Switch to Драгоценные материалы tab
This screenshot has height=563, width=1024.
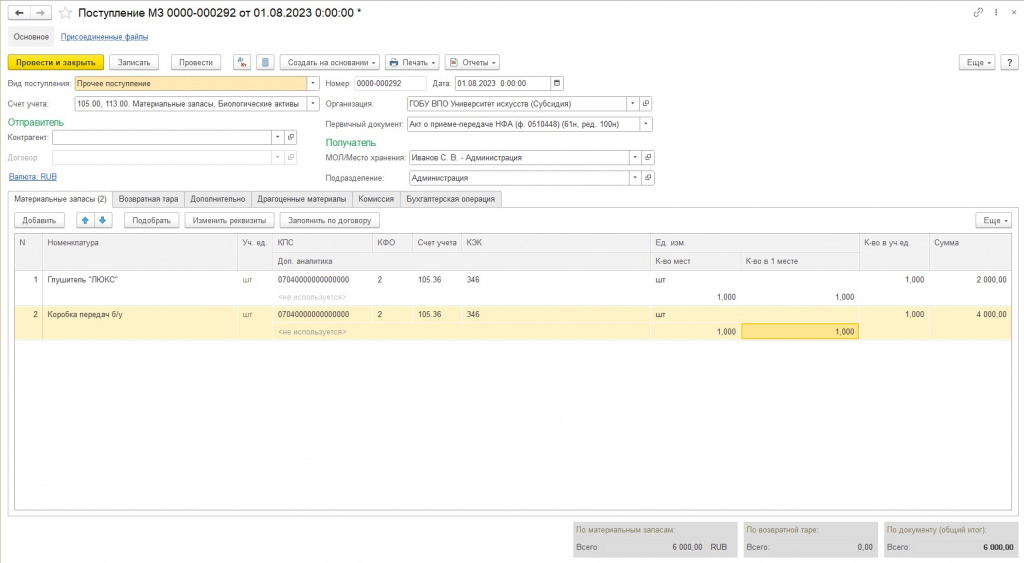pyautogui.click(x=302, y=199)
